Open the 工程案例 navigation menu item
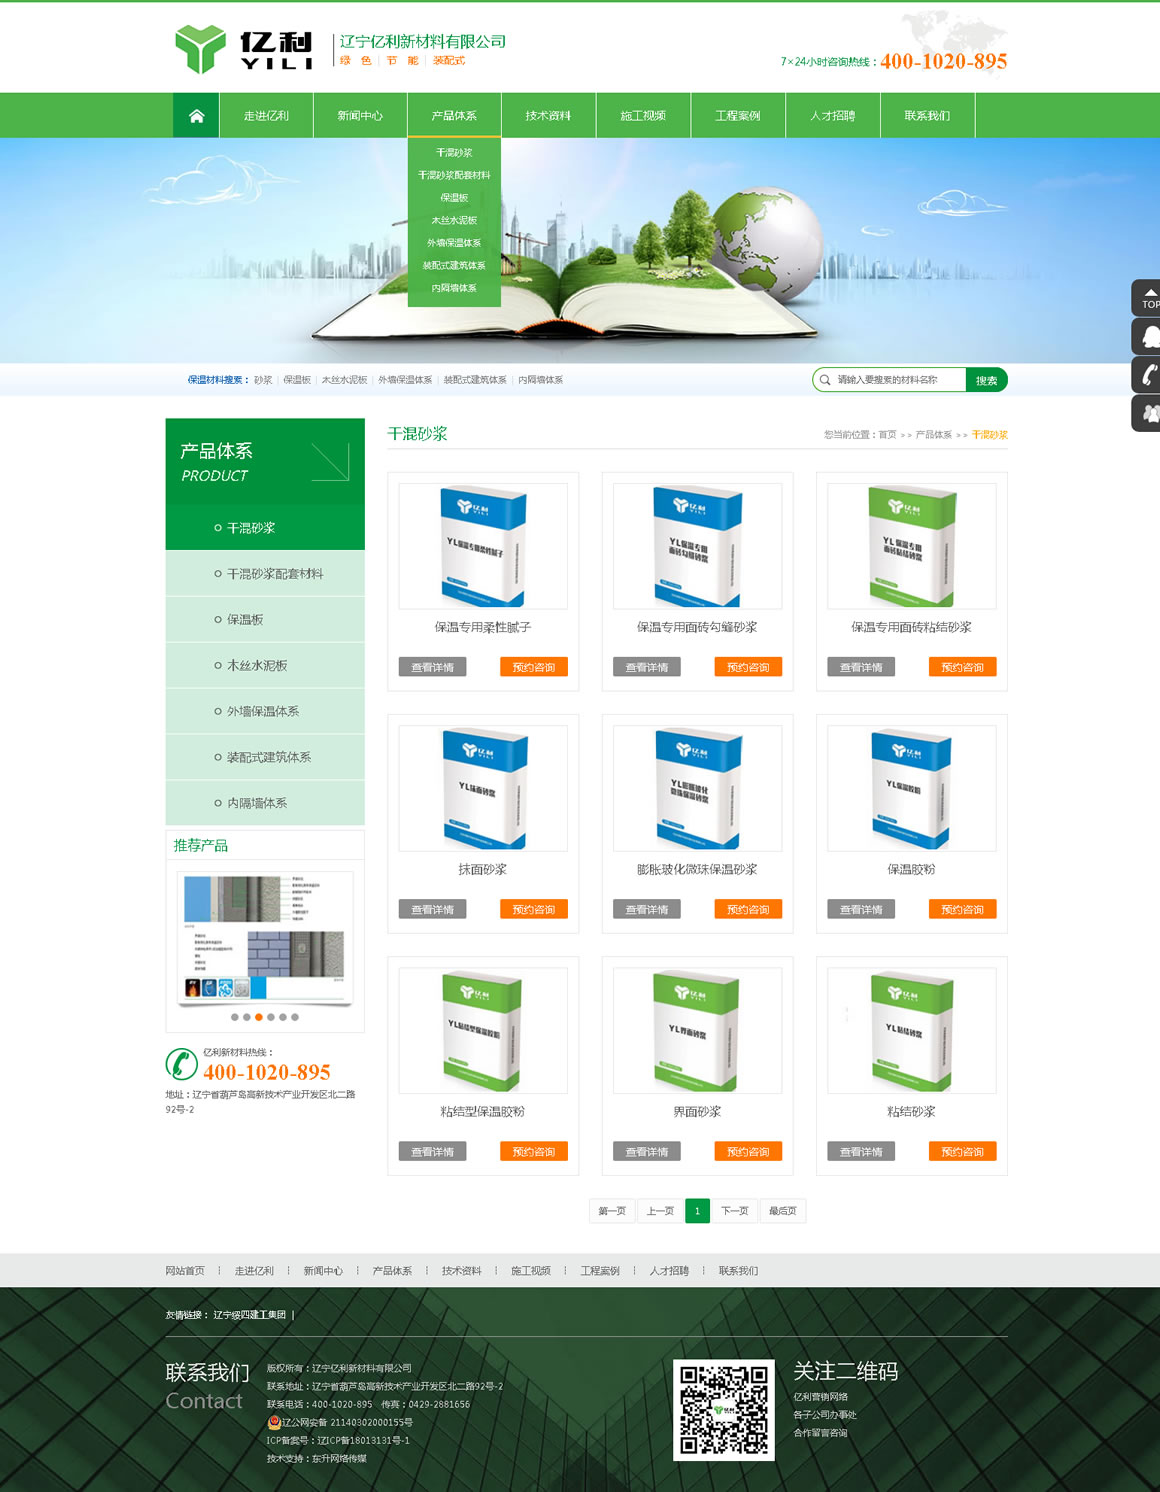 tap(737, 116)
